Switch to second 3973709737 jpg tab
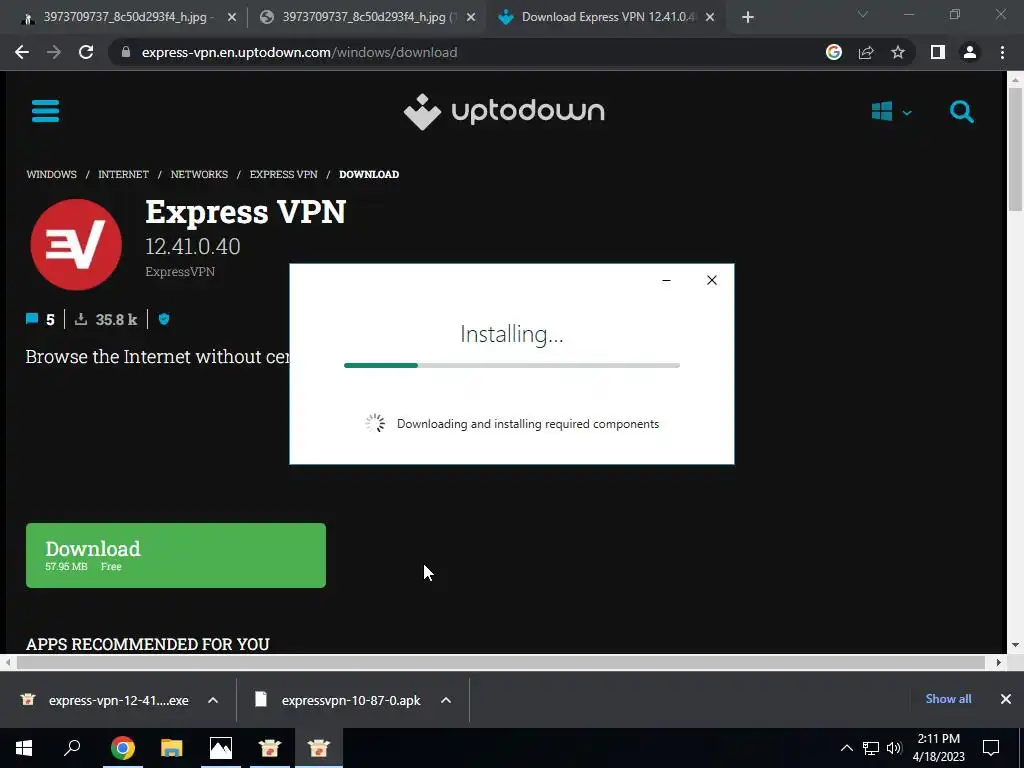 (366, 18)
